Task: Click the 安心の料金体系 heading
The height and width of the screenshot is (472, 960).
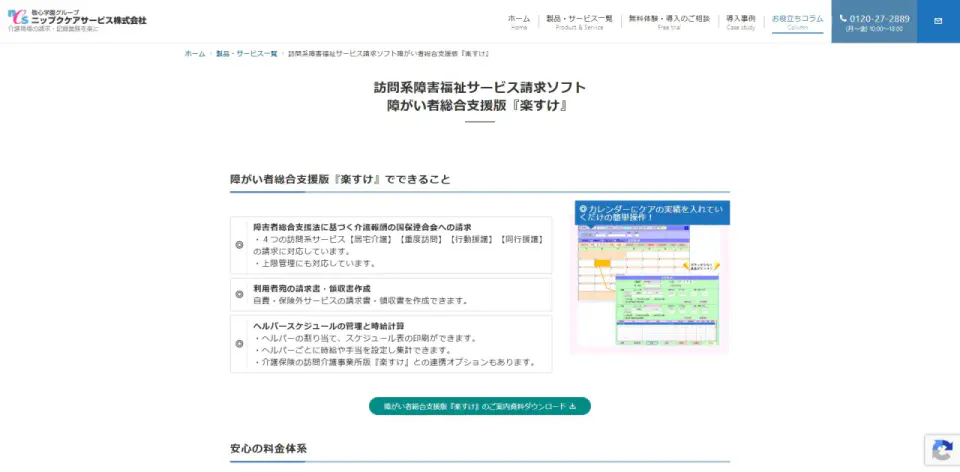Action: [x=268, y=449]
